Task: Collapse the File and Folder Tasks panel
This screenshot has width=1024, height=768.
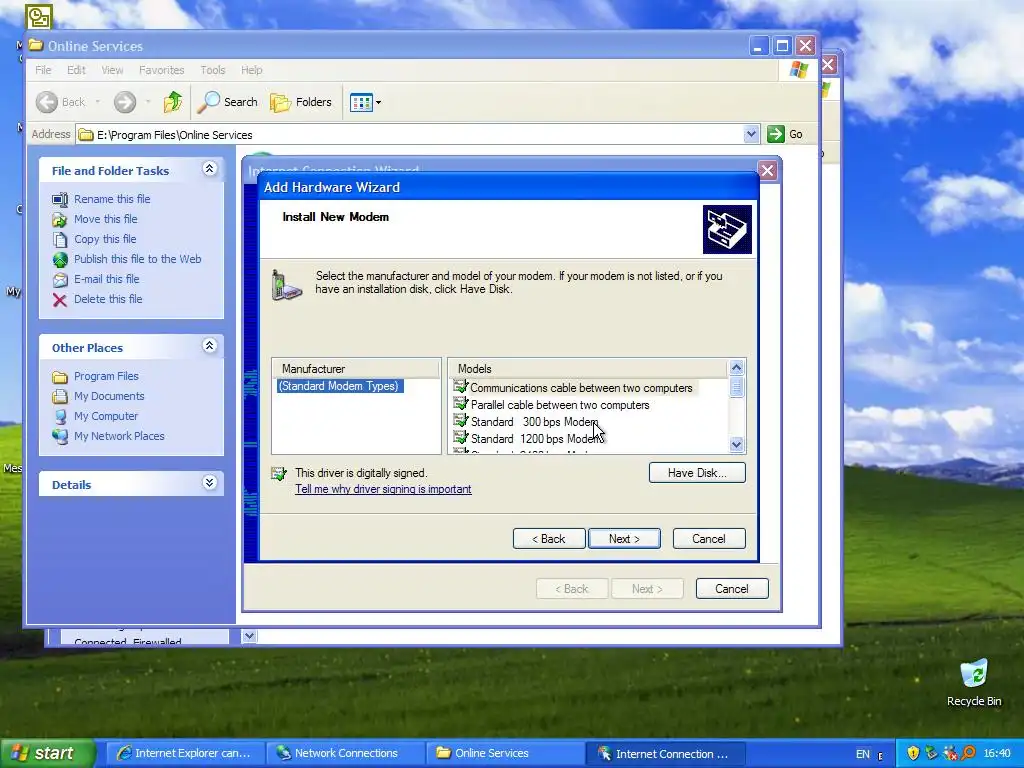Action: pos(209,169)
